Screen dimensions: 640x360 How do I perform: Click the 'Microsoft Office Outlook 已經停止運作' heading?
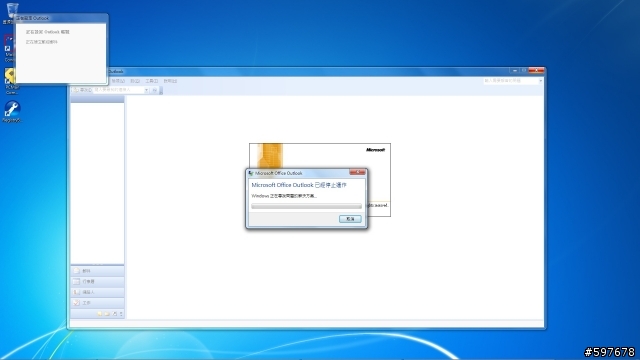(x=299, y=185)
